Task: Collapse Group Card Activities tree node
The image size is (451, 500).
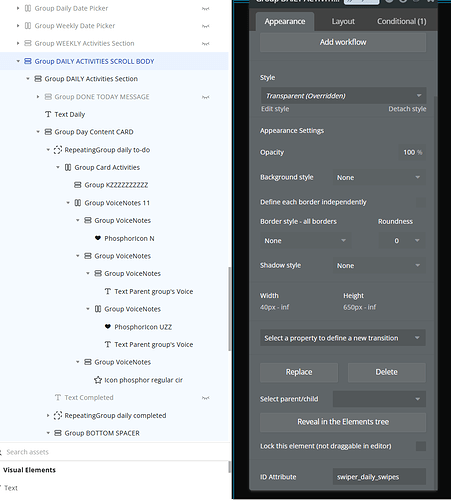Action: click(x=58, y=167)
